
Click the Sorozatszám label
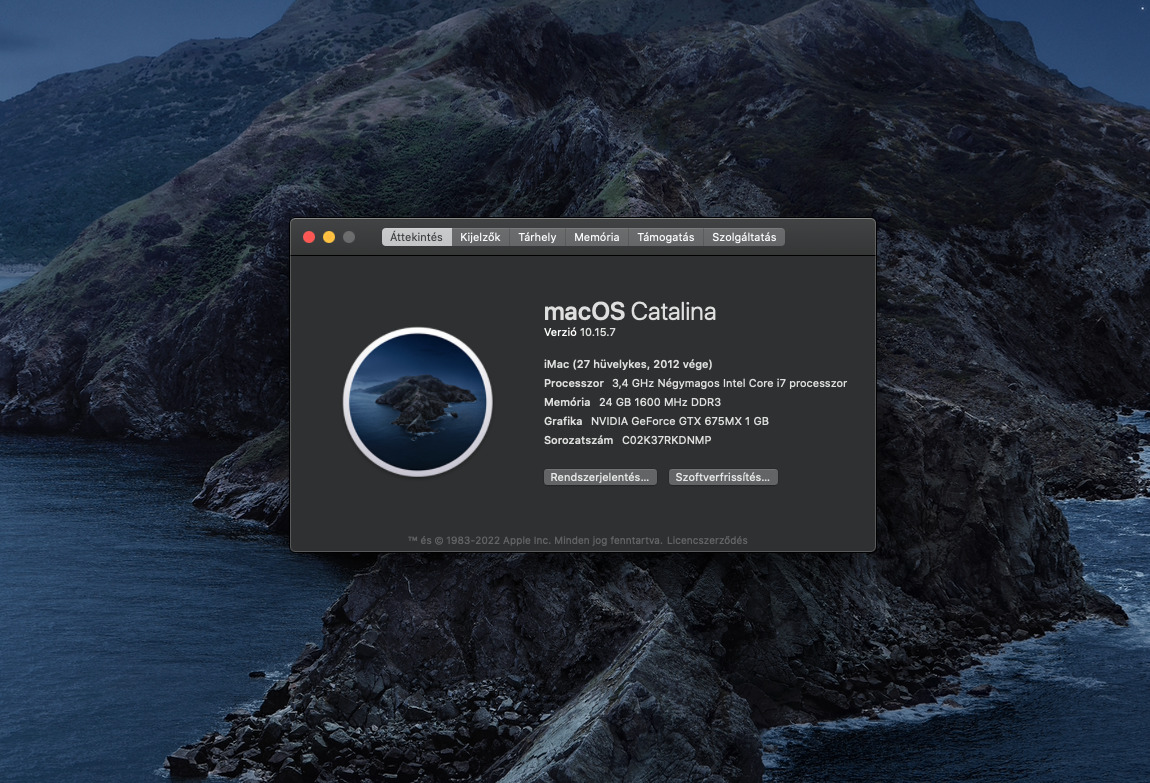pos(578,441)
